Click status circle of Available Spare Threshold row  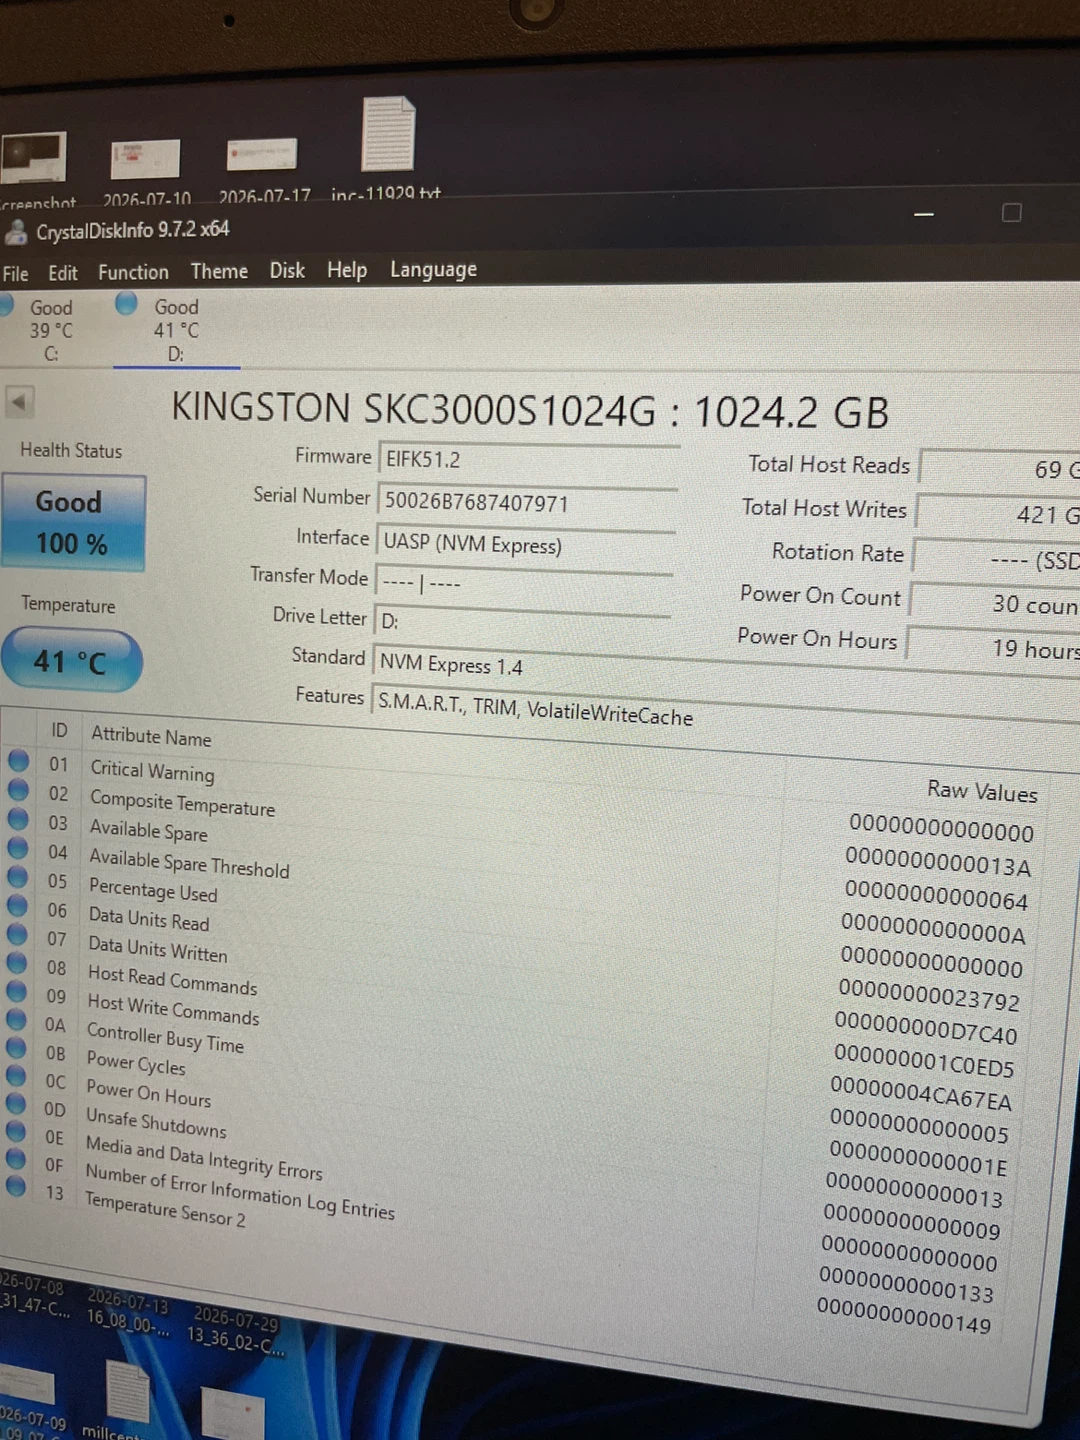pyautogui.click(x=18, y=848)
